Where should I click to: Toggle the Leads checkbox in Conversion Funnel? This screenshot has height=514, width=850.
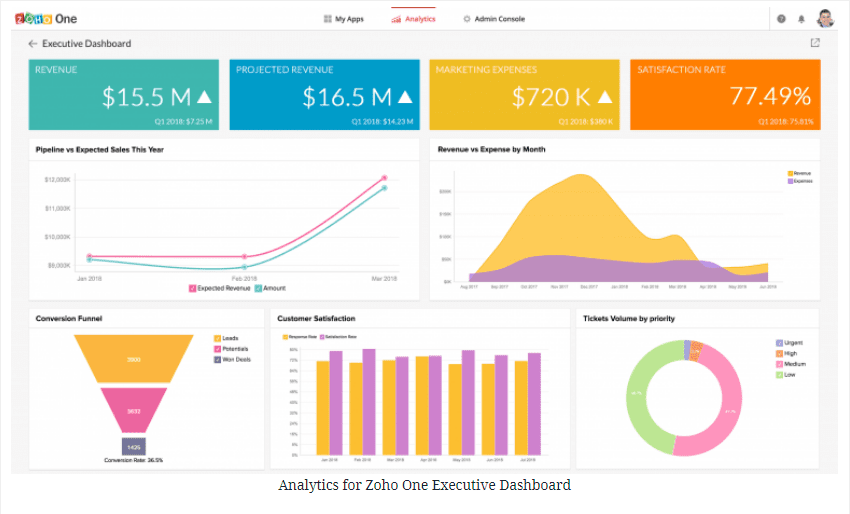217,339
